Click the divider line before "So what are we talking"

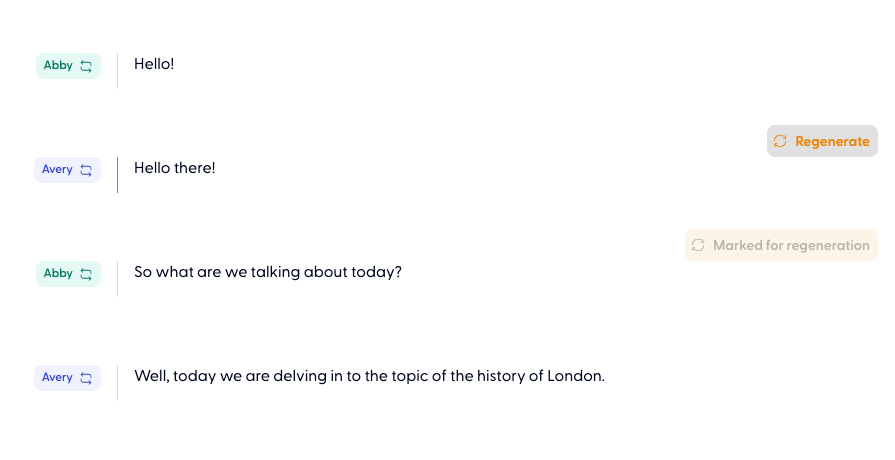[x=117, y=278]
